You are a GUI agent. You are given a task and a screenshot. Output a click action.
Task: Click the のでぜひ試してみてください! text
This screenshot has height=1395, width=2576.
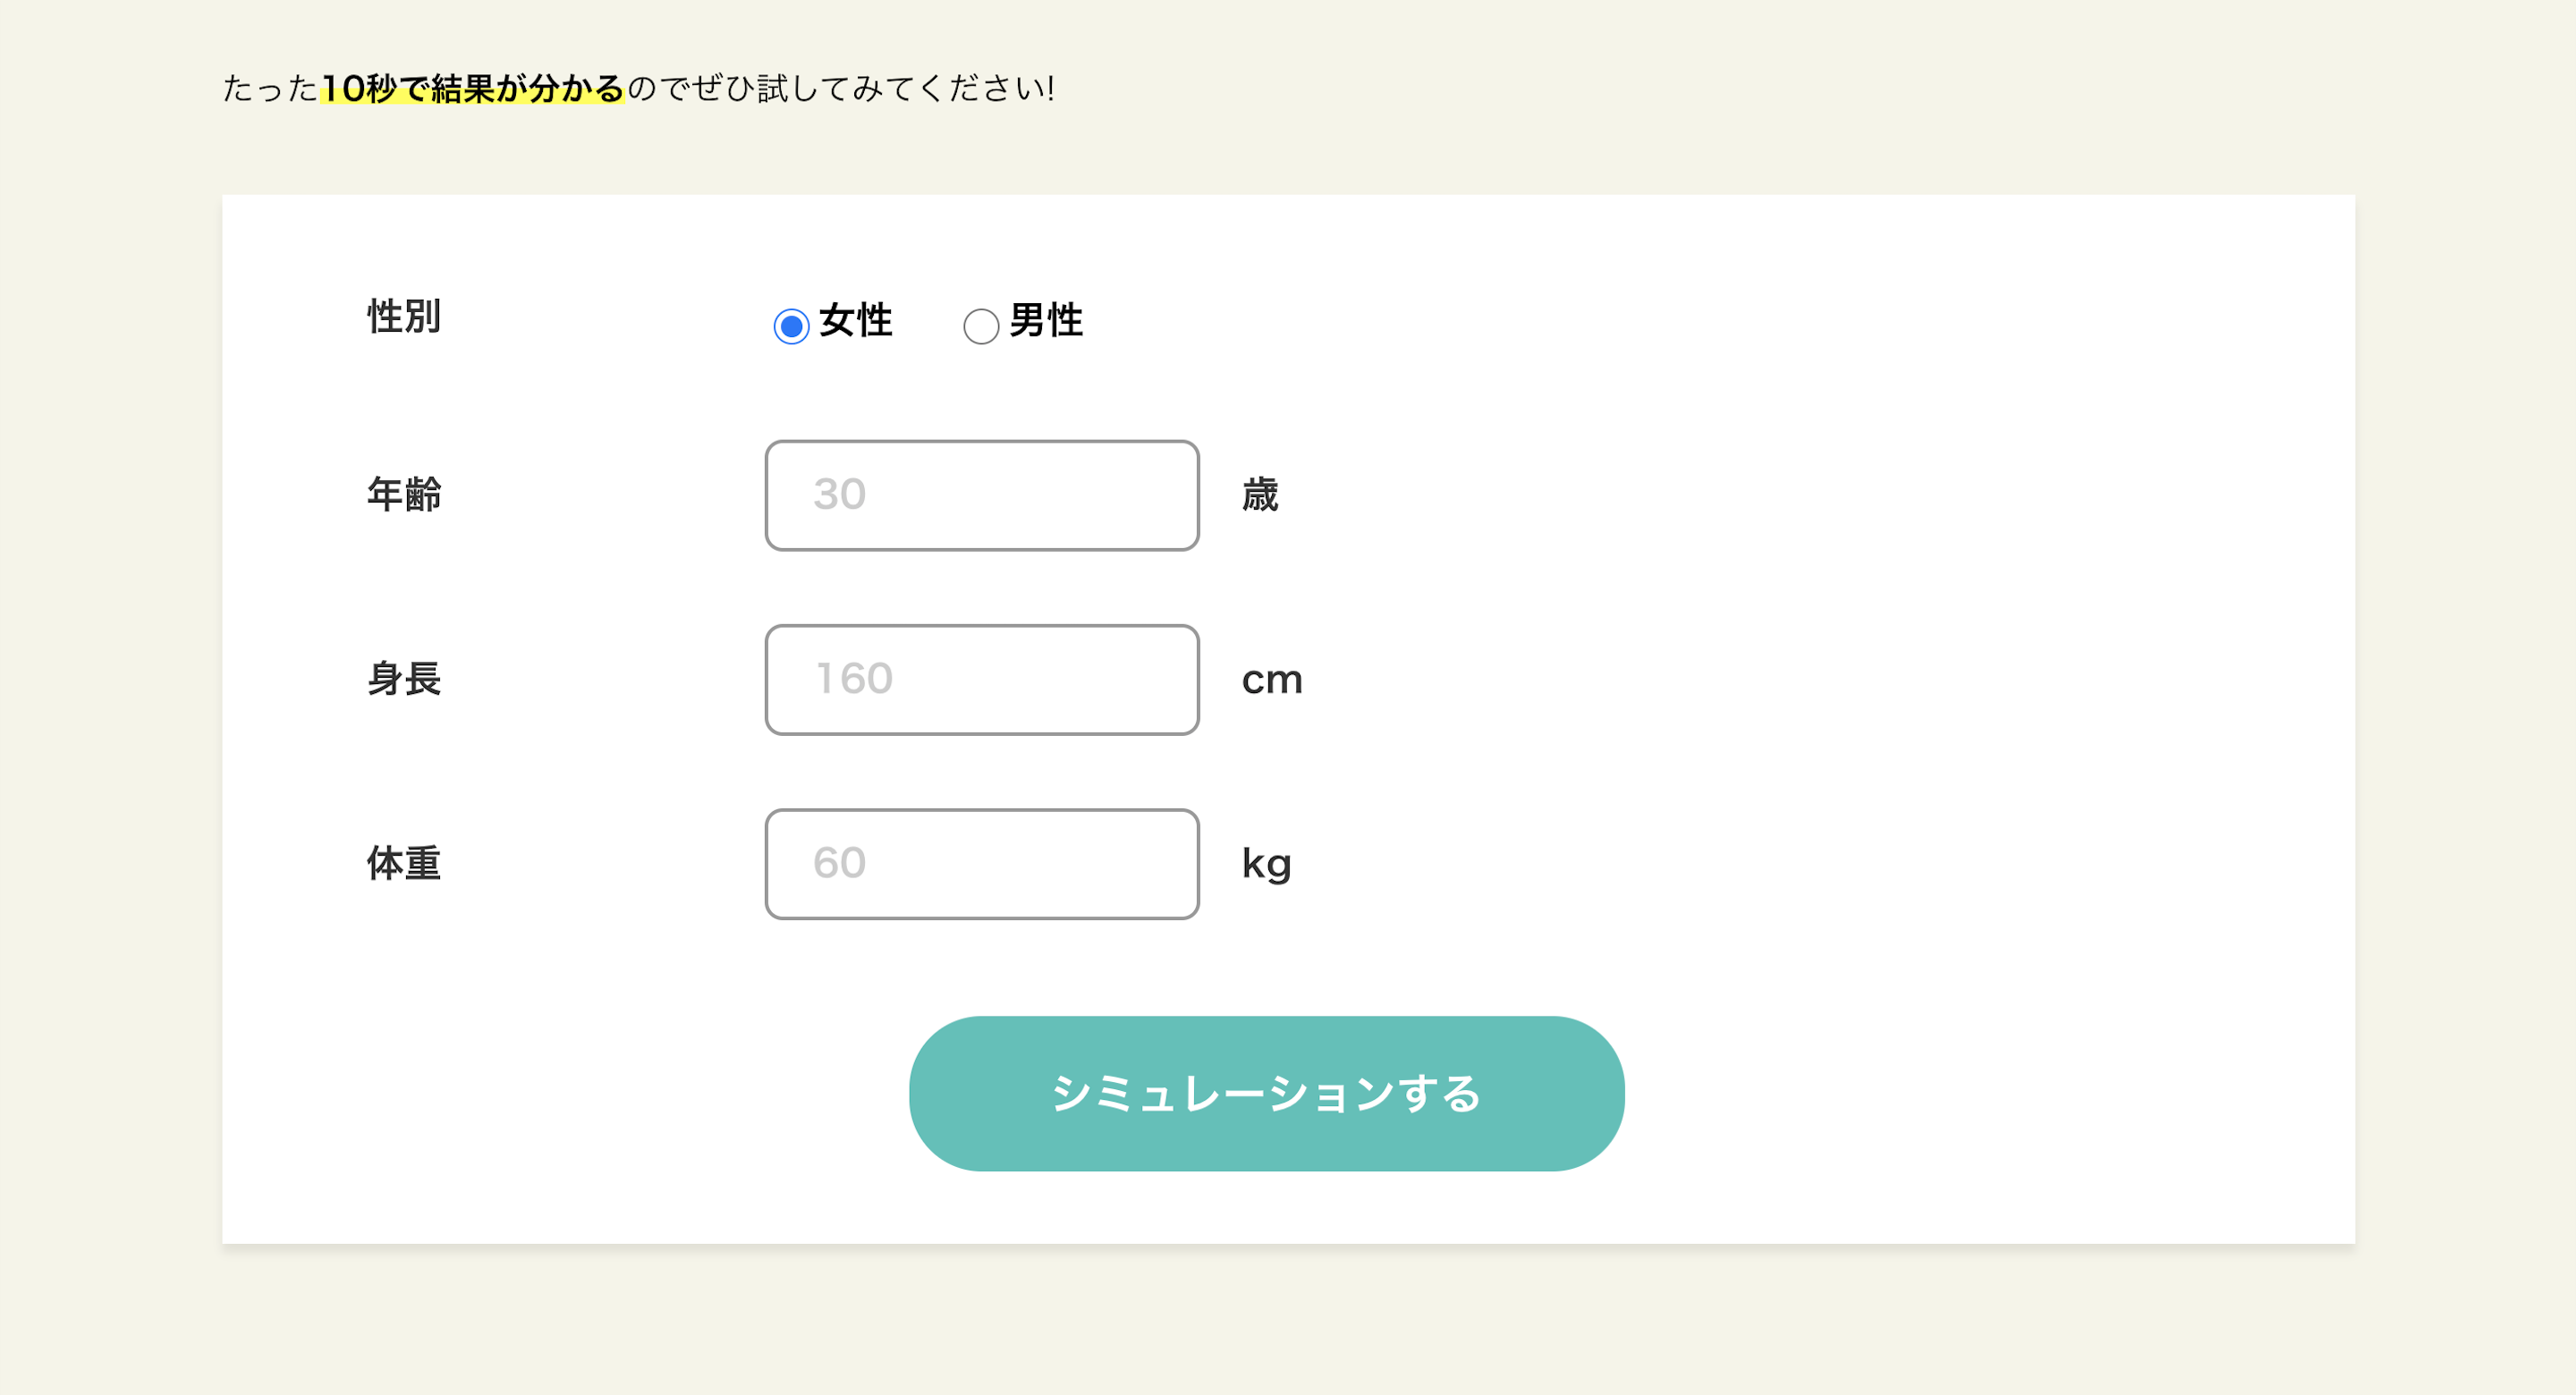click(841, 88)
